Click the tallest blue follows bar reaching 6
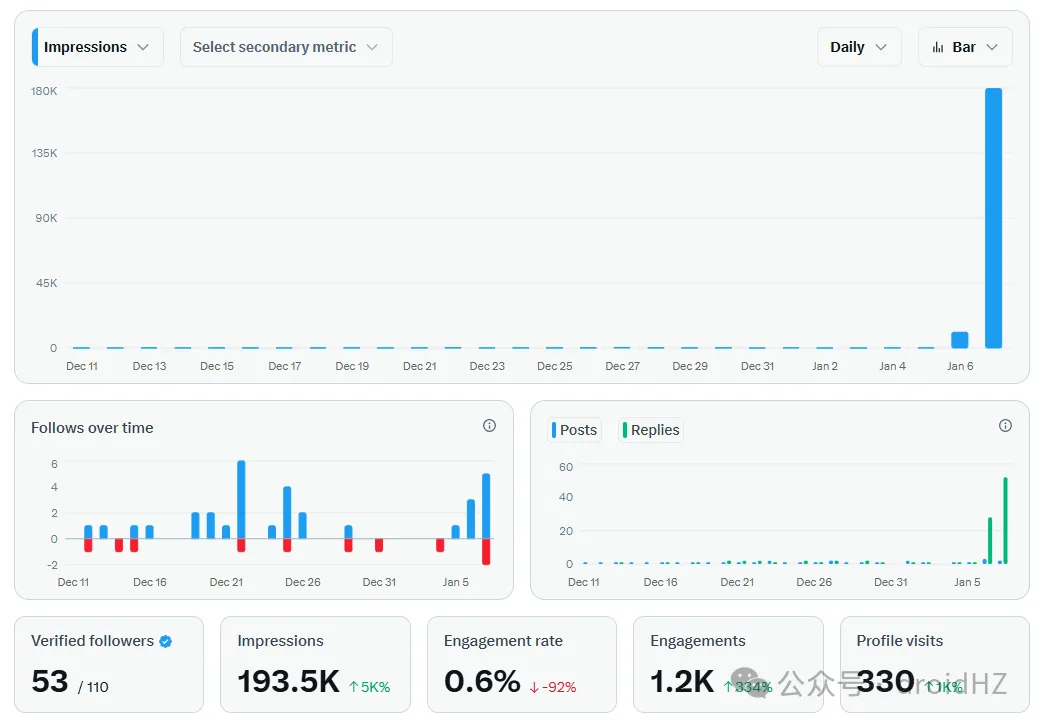Viewport: 1041px width, 726px height. click(x=241, y=498)
